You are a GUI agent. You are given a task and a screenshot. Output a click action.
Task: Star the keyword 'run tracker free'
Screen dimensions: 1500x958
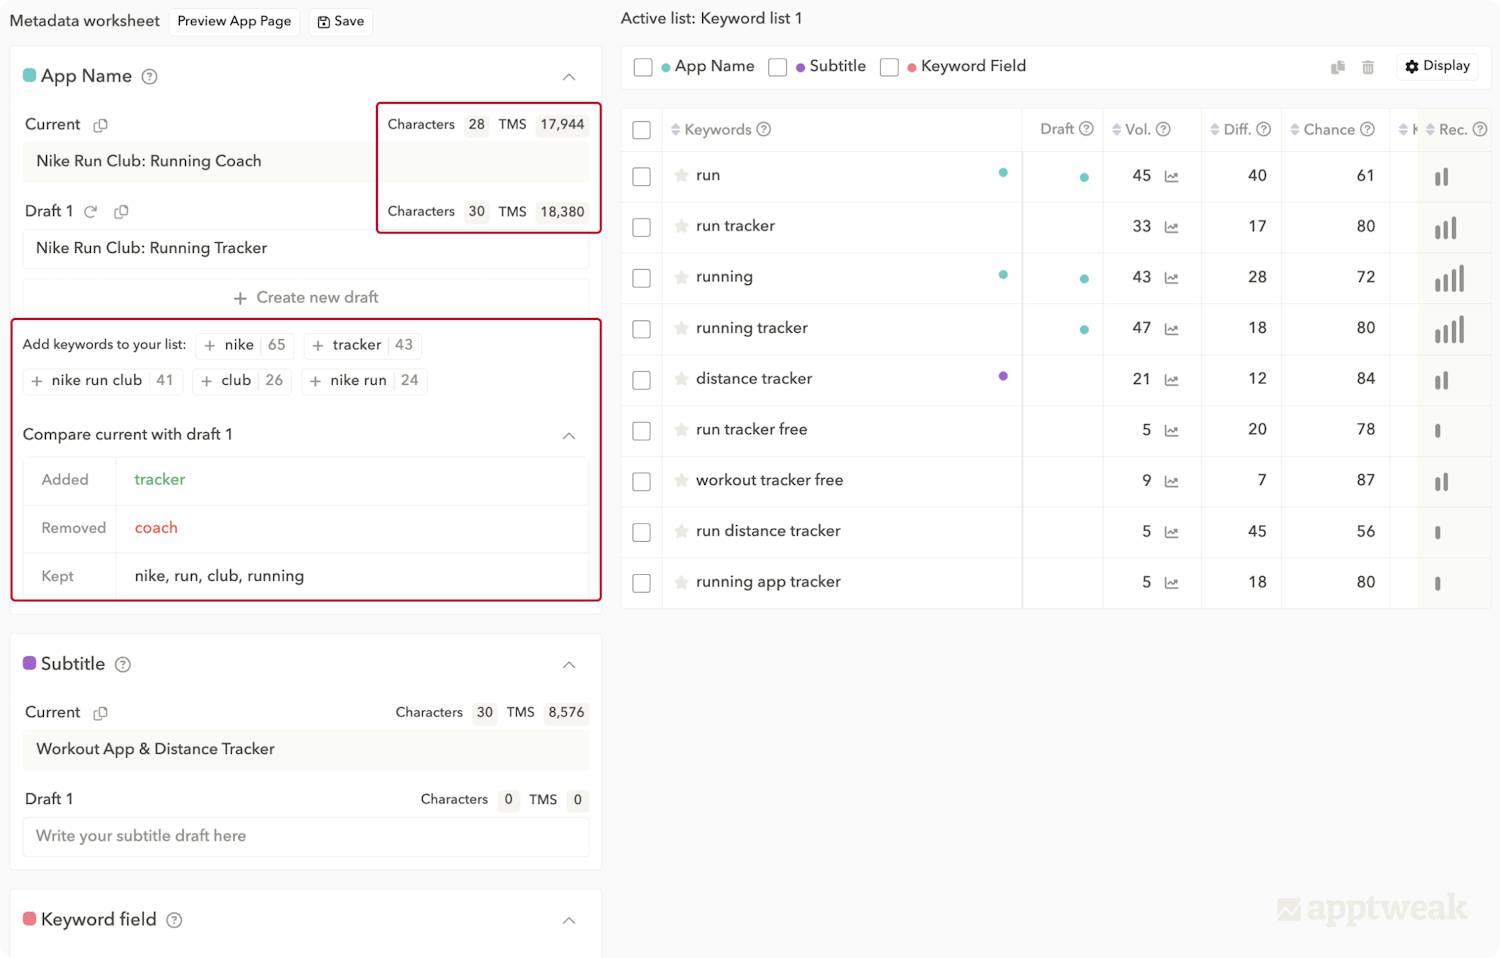(x=681, y=430)
